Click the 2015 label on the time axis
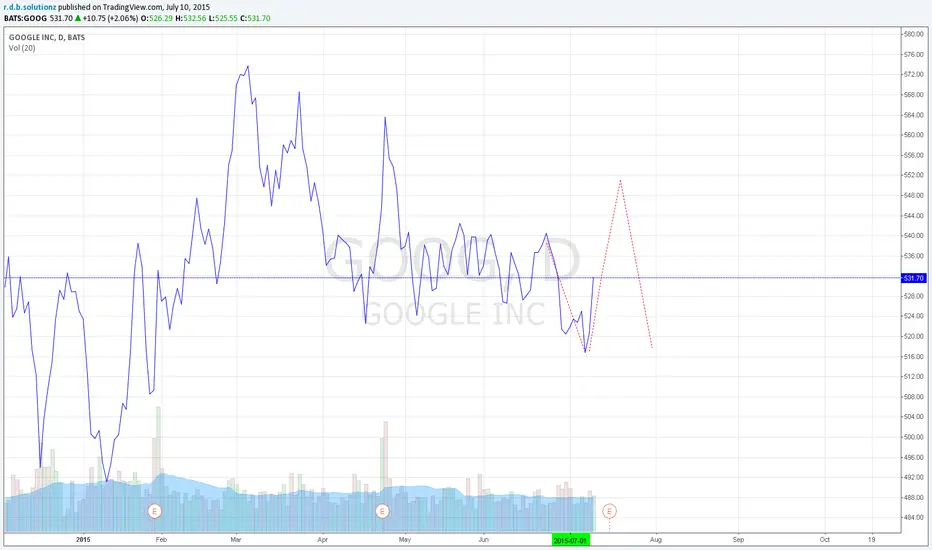Image resolution: width=932 pixels, height=550 pixels. coord(83,540)
